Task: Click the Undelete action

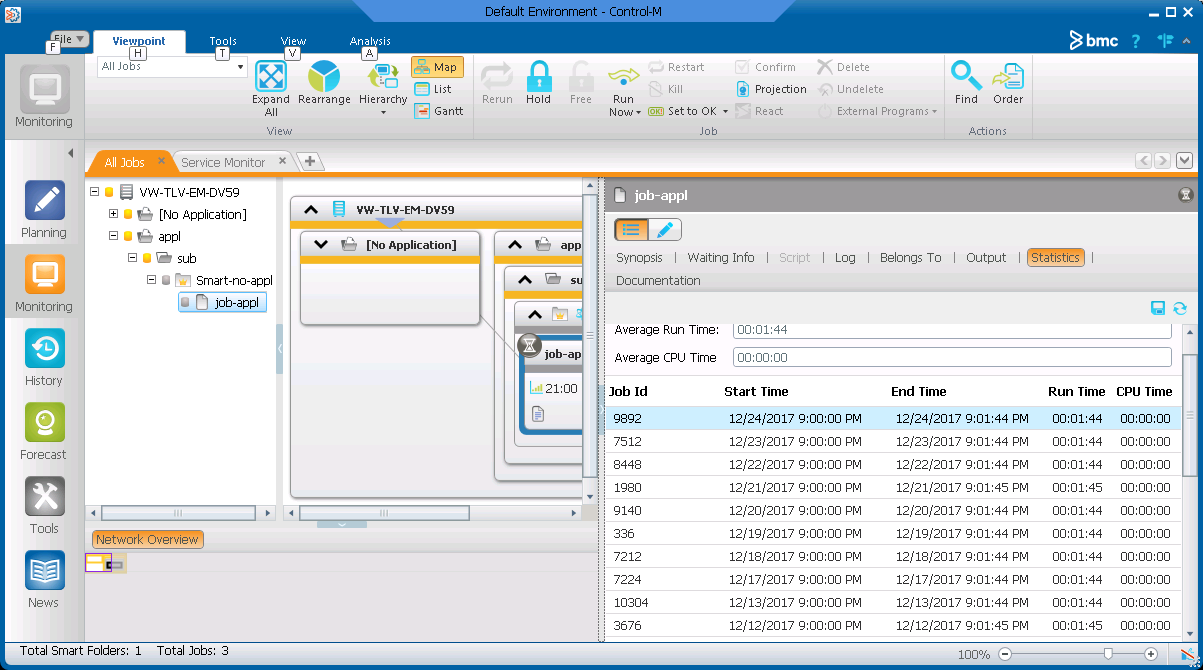Action: tap(850, 89)
